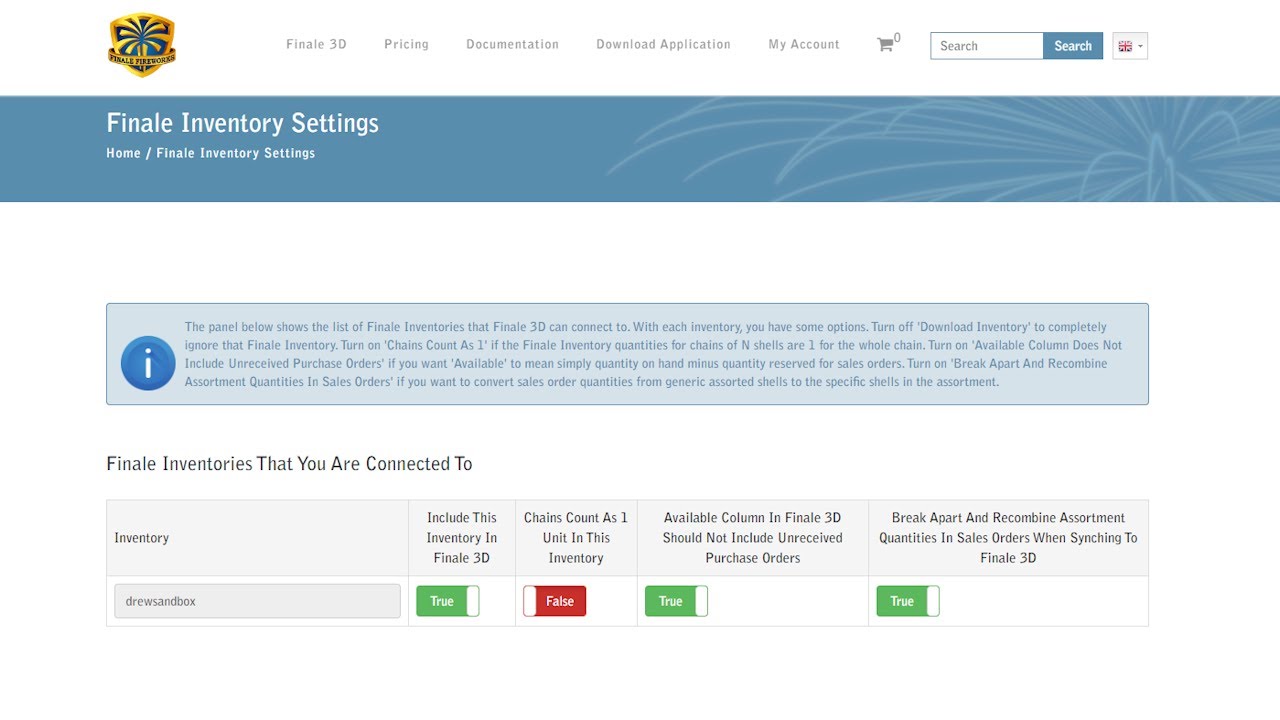The height and width of the screenshot is (720, 1280).
Task: Open the Finale 3D menu
Action: (x=316, y=44)
